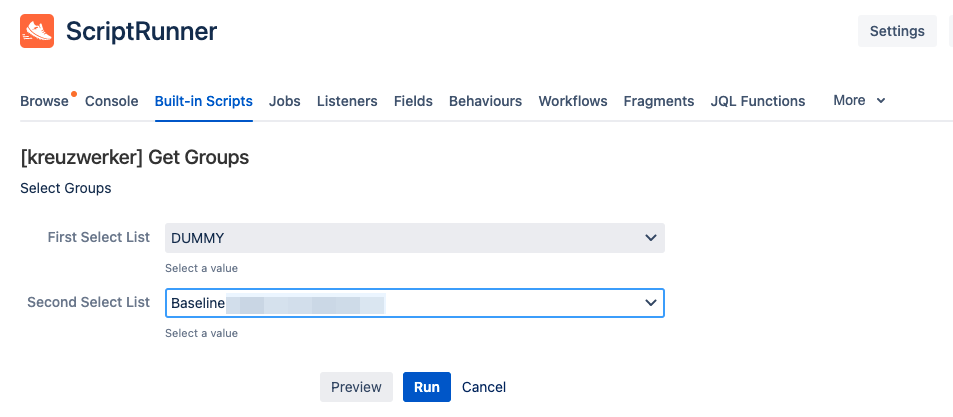
Task: Click the Second Select List label
Action: [x=88, y=302]
